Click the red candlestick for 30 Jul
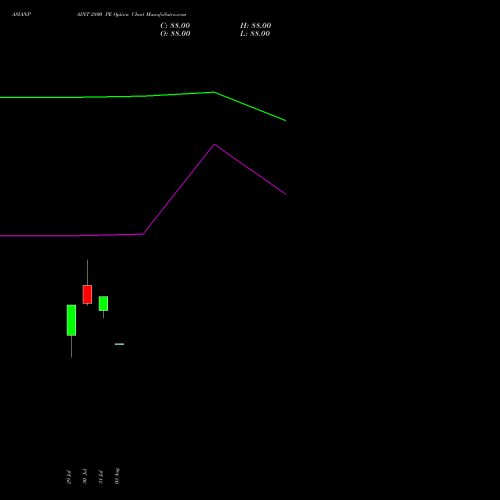Image resolution: width=500 pixels, height=500 pixels. pos(87,294)
